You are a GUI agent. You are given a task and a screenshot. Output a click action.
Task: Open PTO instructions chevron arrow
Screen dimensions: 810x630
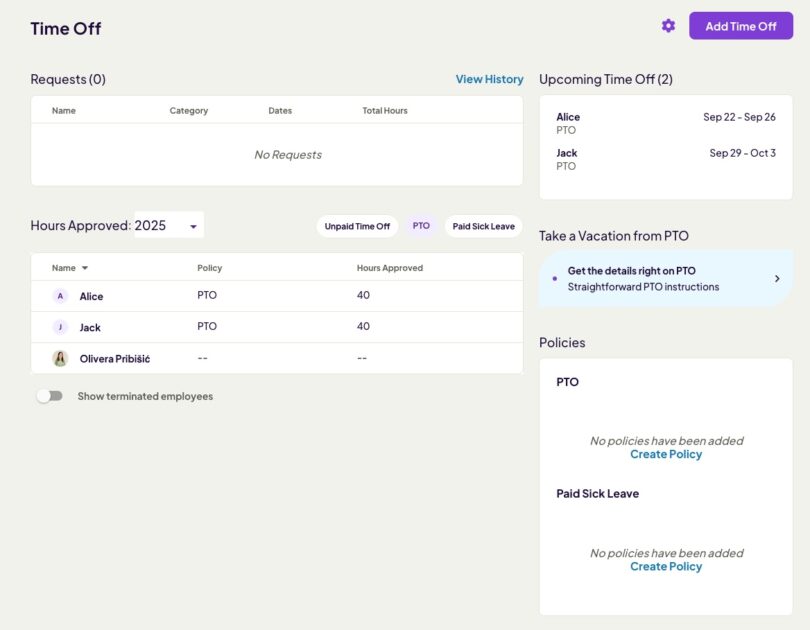[x=777, y=279]
